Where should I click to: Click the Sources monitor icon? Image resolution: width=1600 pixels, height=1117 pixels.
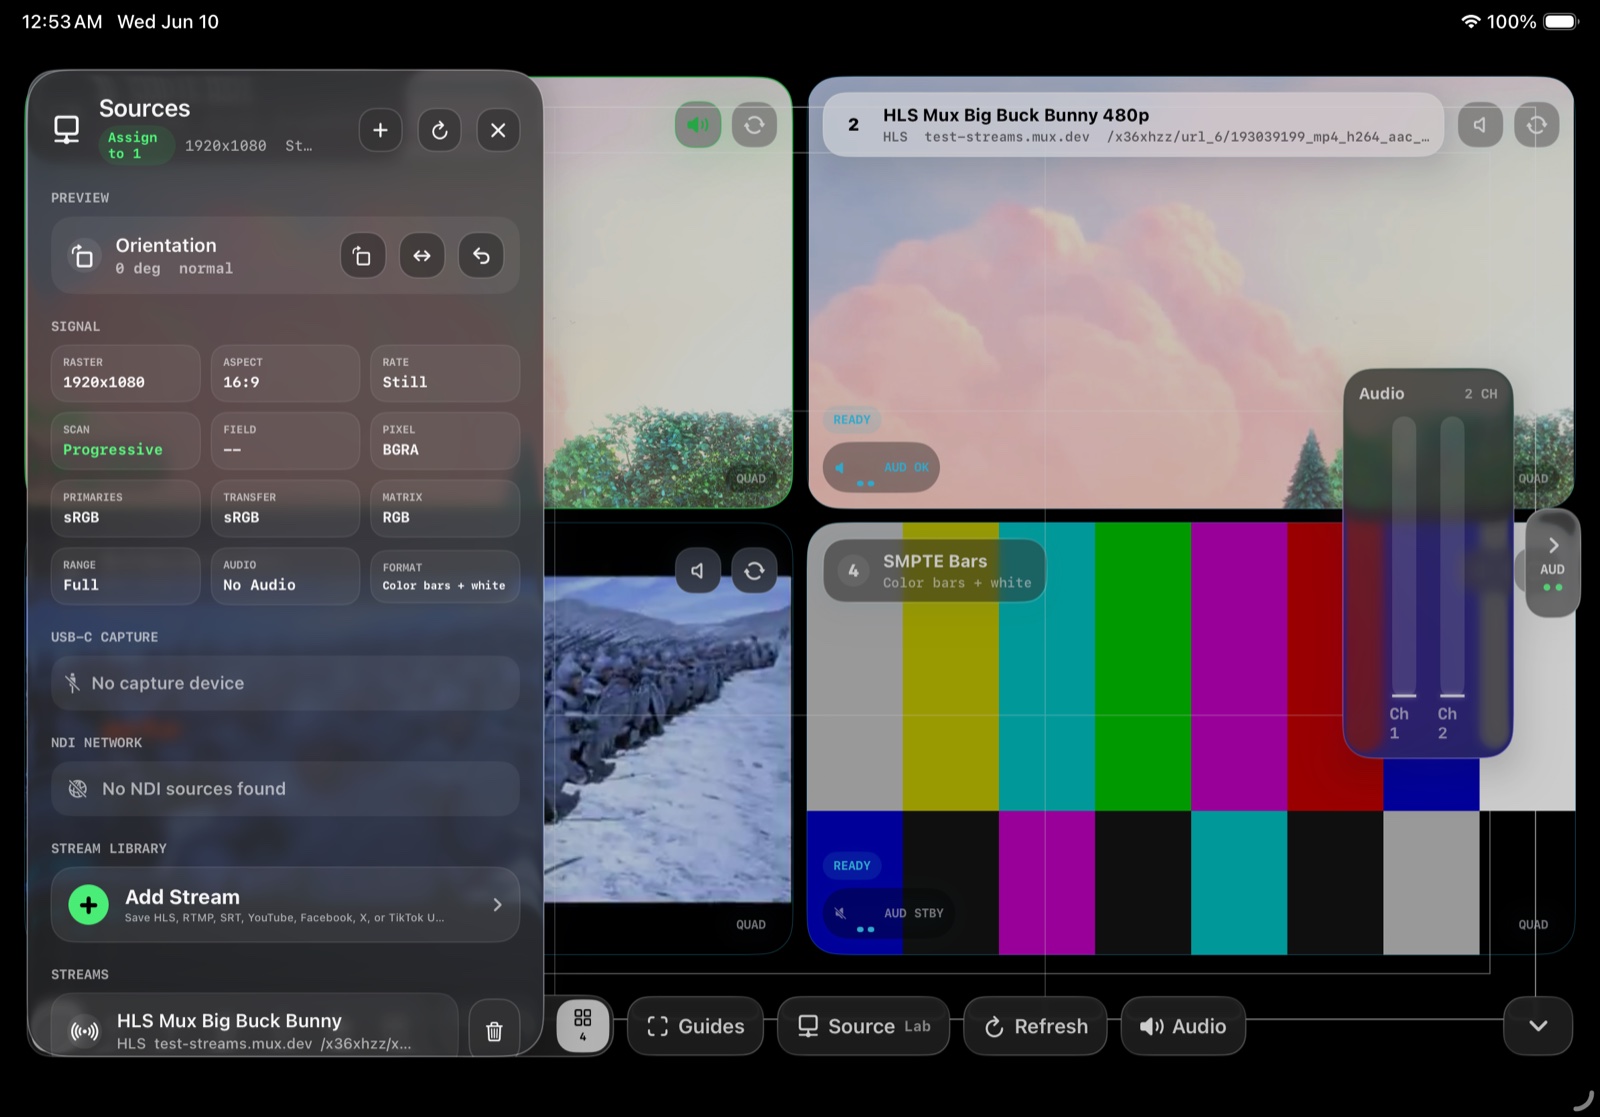pos(66,130)
